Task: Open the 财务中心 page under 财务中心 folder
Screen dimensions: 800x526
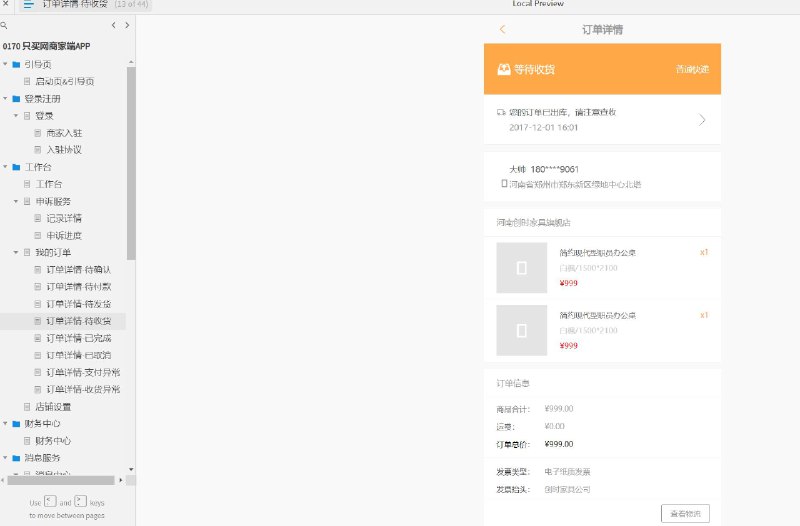Action: click(54, 441)
